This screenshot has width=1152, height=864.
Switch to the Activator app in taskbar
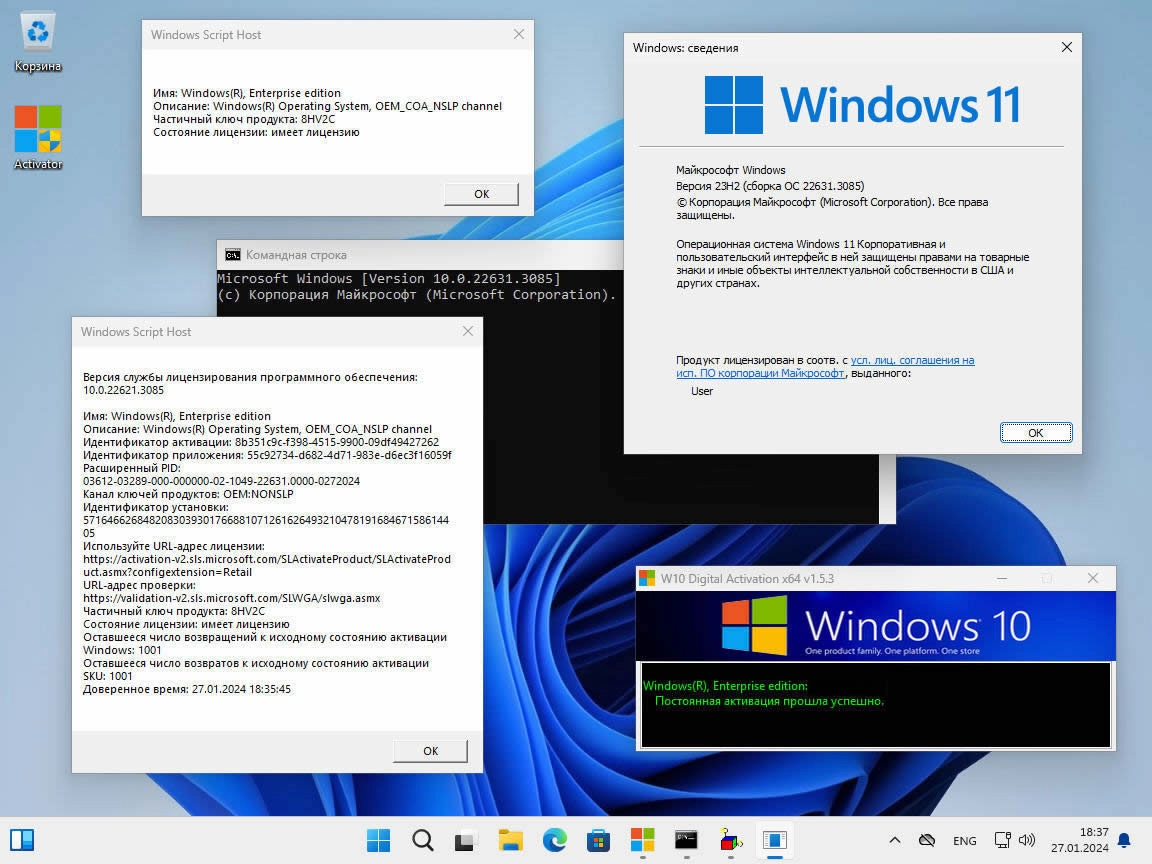pos(642,840)
